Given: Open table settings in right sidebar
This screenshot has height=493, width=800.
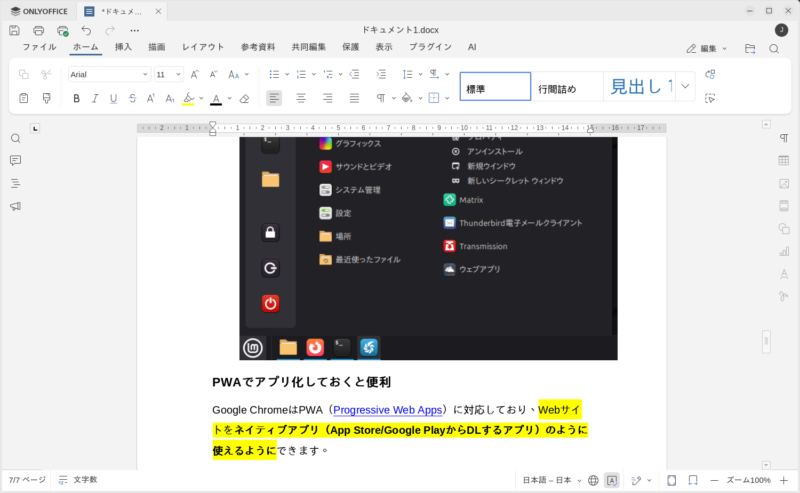Looking at the screenshot, I should click(783, 161).
